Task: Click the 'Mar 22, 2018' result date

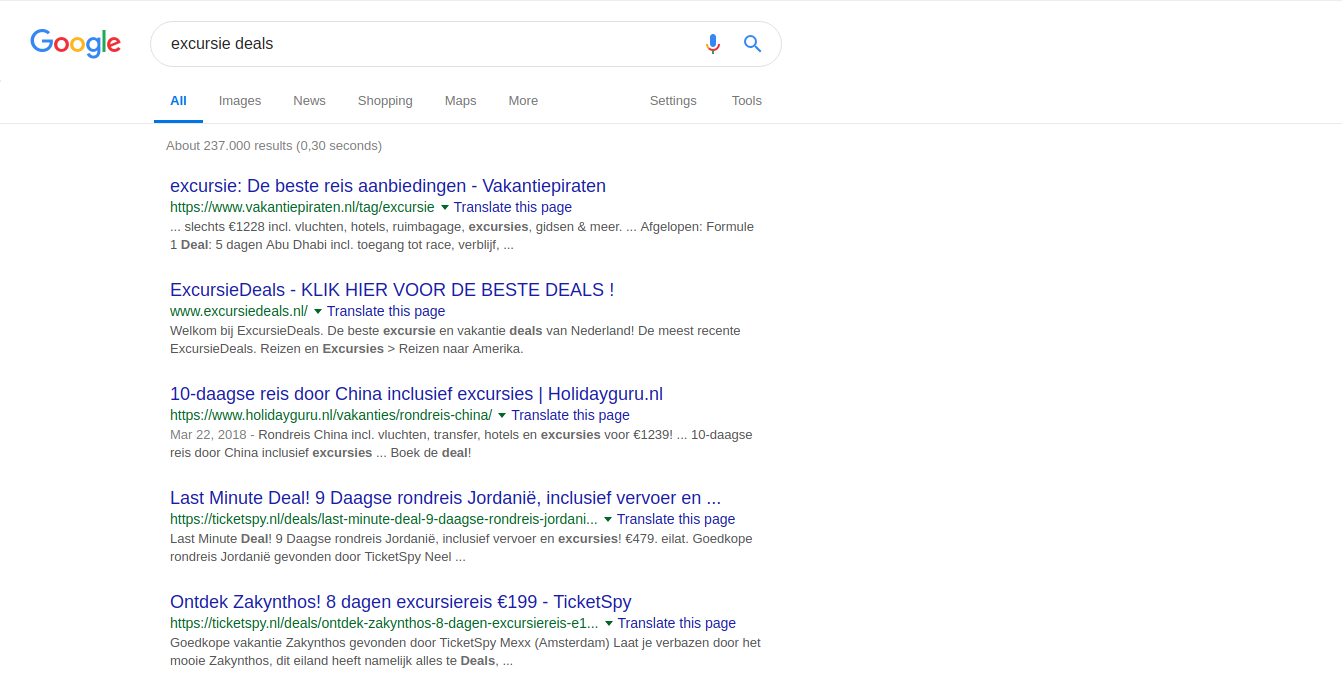Action: (207, 435)
